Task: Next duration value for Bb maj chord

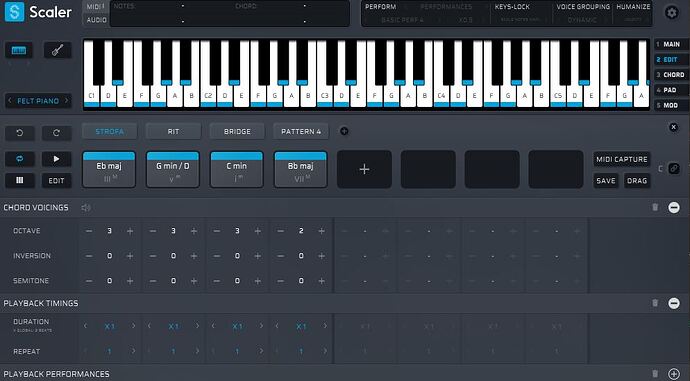Action: click(325, 326)
